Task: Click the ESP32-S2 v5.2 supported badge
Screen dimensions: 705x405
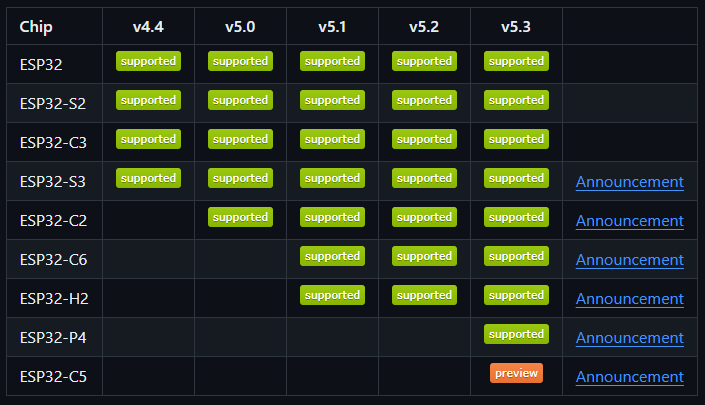Action: click(424, 100)
